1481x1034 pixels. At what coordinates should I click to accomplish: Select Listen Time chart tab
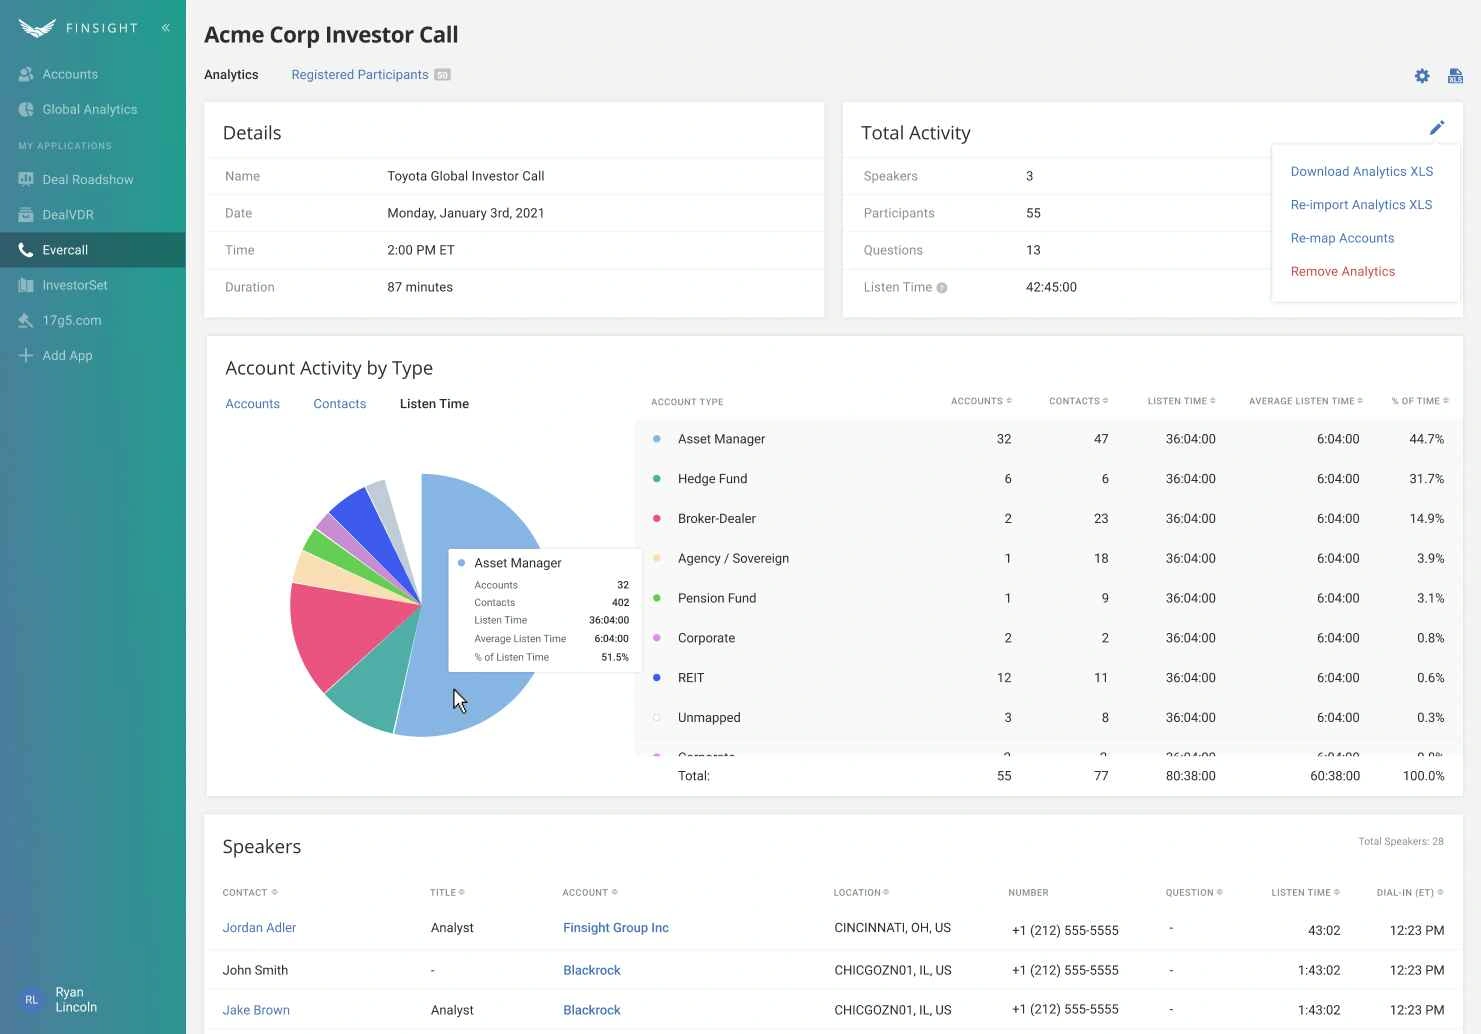(x=434, y=404)
